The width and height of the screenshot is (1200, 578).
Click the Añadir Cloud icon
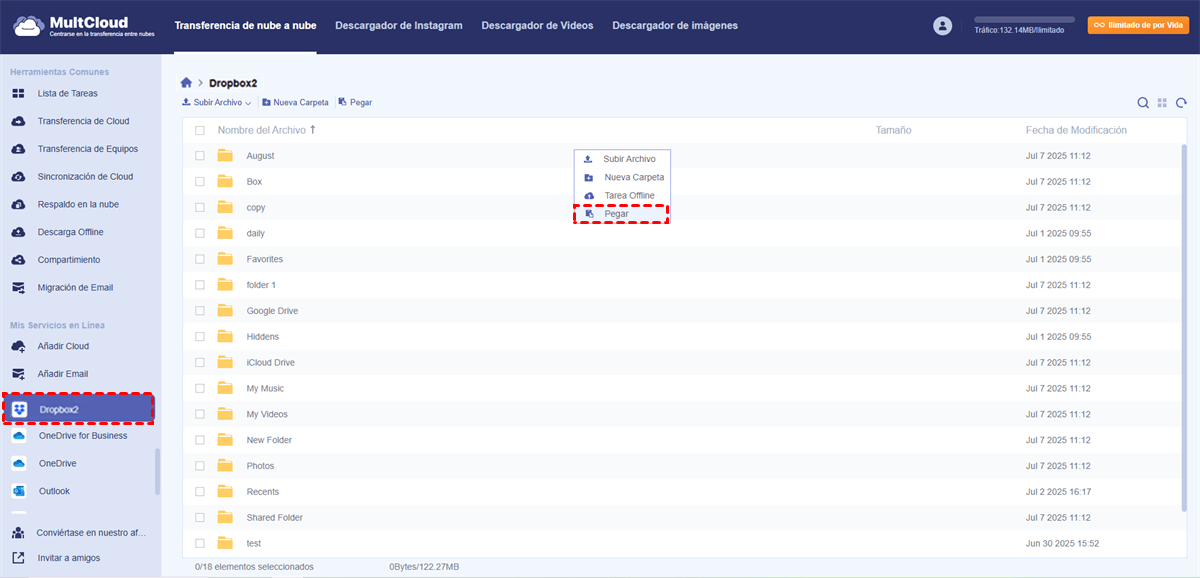[18, 346]
